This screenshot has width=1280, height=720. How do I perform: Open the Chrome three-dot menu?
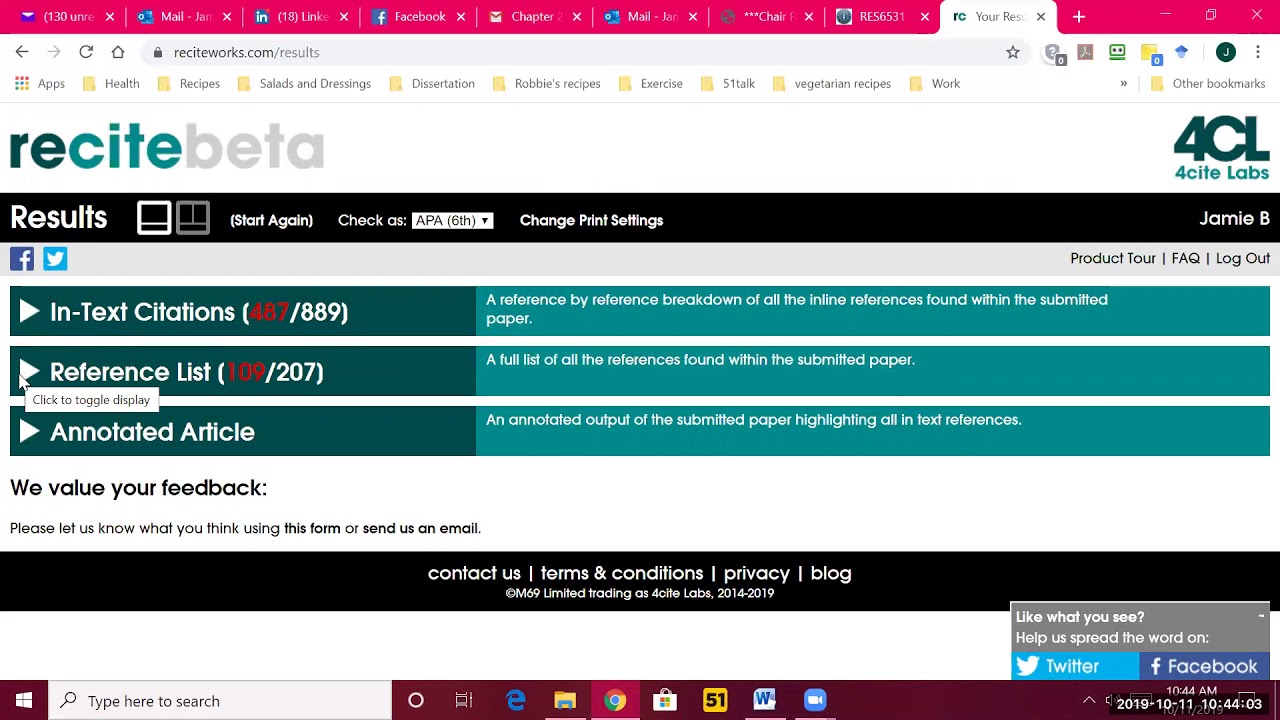(x=1258, y=52)
